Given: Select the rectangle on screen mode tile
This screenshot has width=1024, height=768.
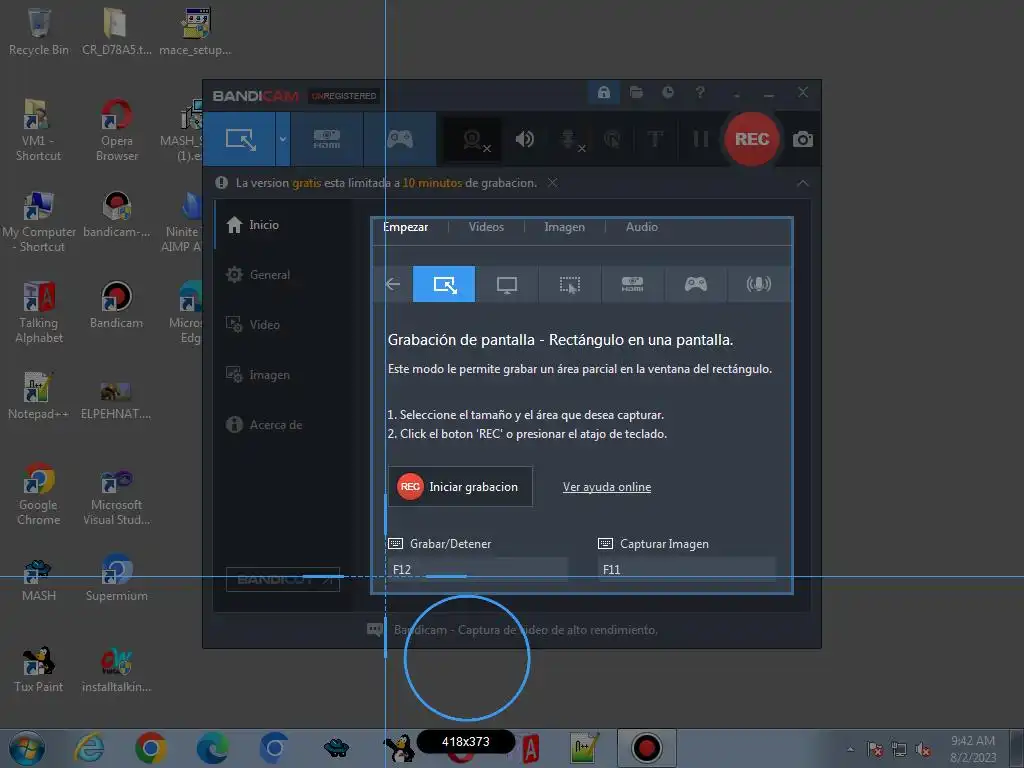Looking at the screenshot, I should 444,284.
